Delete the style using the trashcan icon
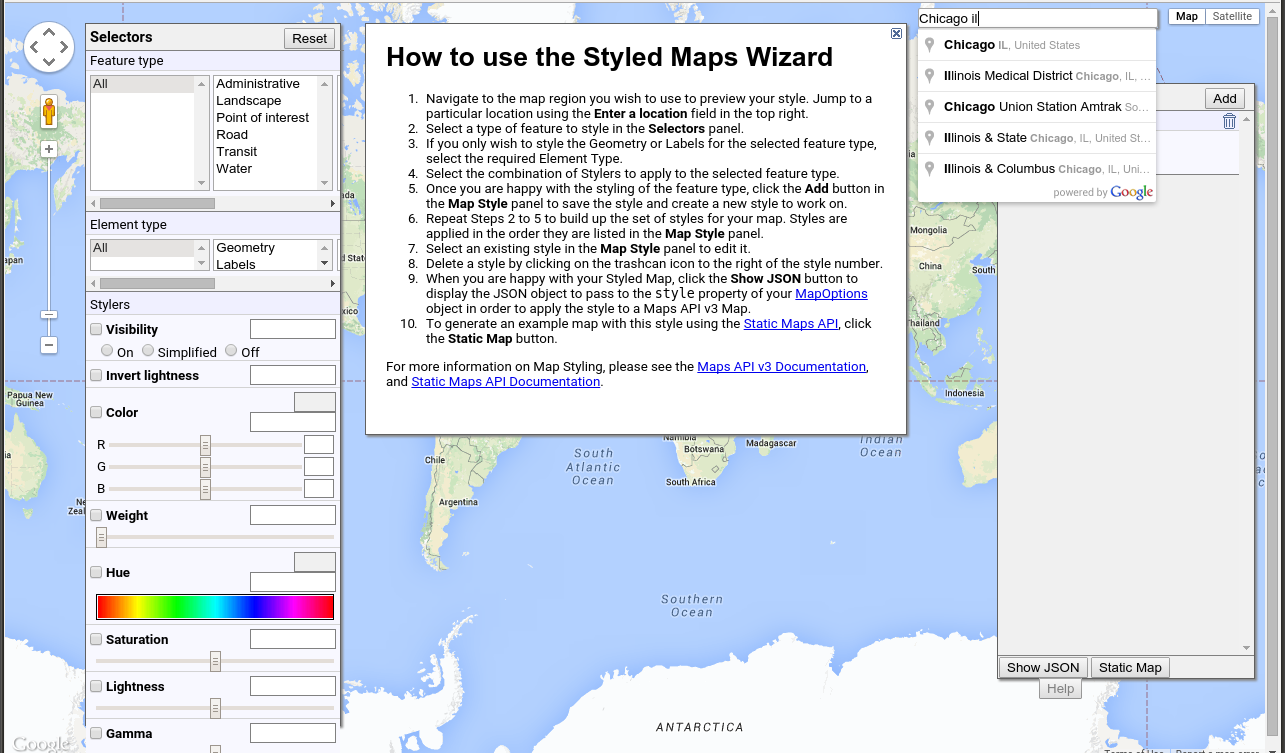The height and width of the screenshot is (753, 1285). [1230, 121]
